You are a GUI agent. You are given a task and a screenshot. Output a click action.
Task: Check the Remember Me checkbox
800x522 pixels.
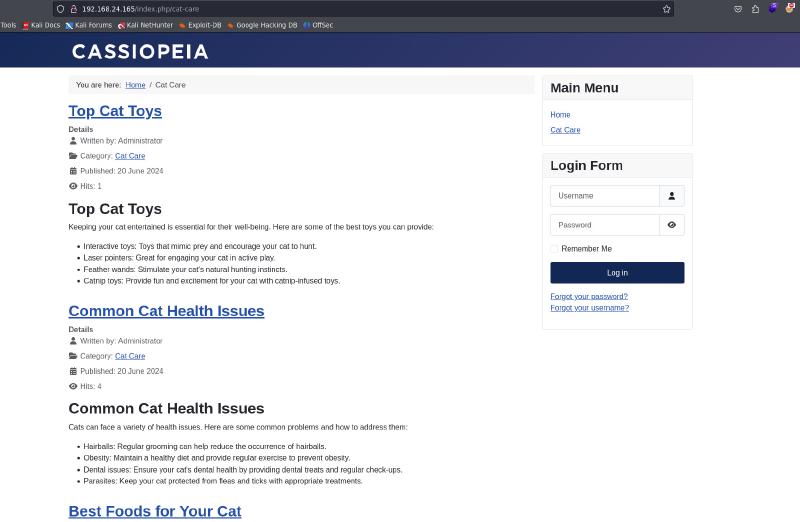click(554, 249)
